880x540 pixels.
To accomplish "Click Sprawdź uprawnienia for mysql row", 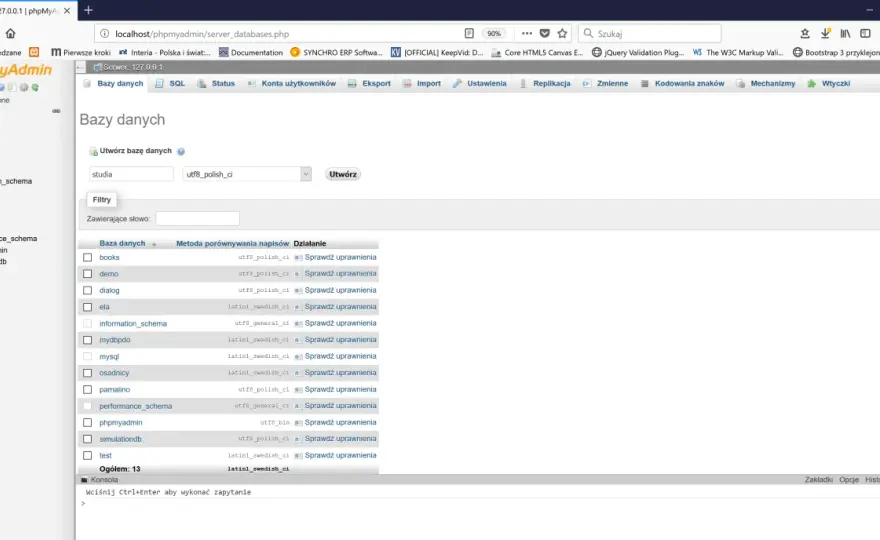I will (340, 356).
